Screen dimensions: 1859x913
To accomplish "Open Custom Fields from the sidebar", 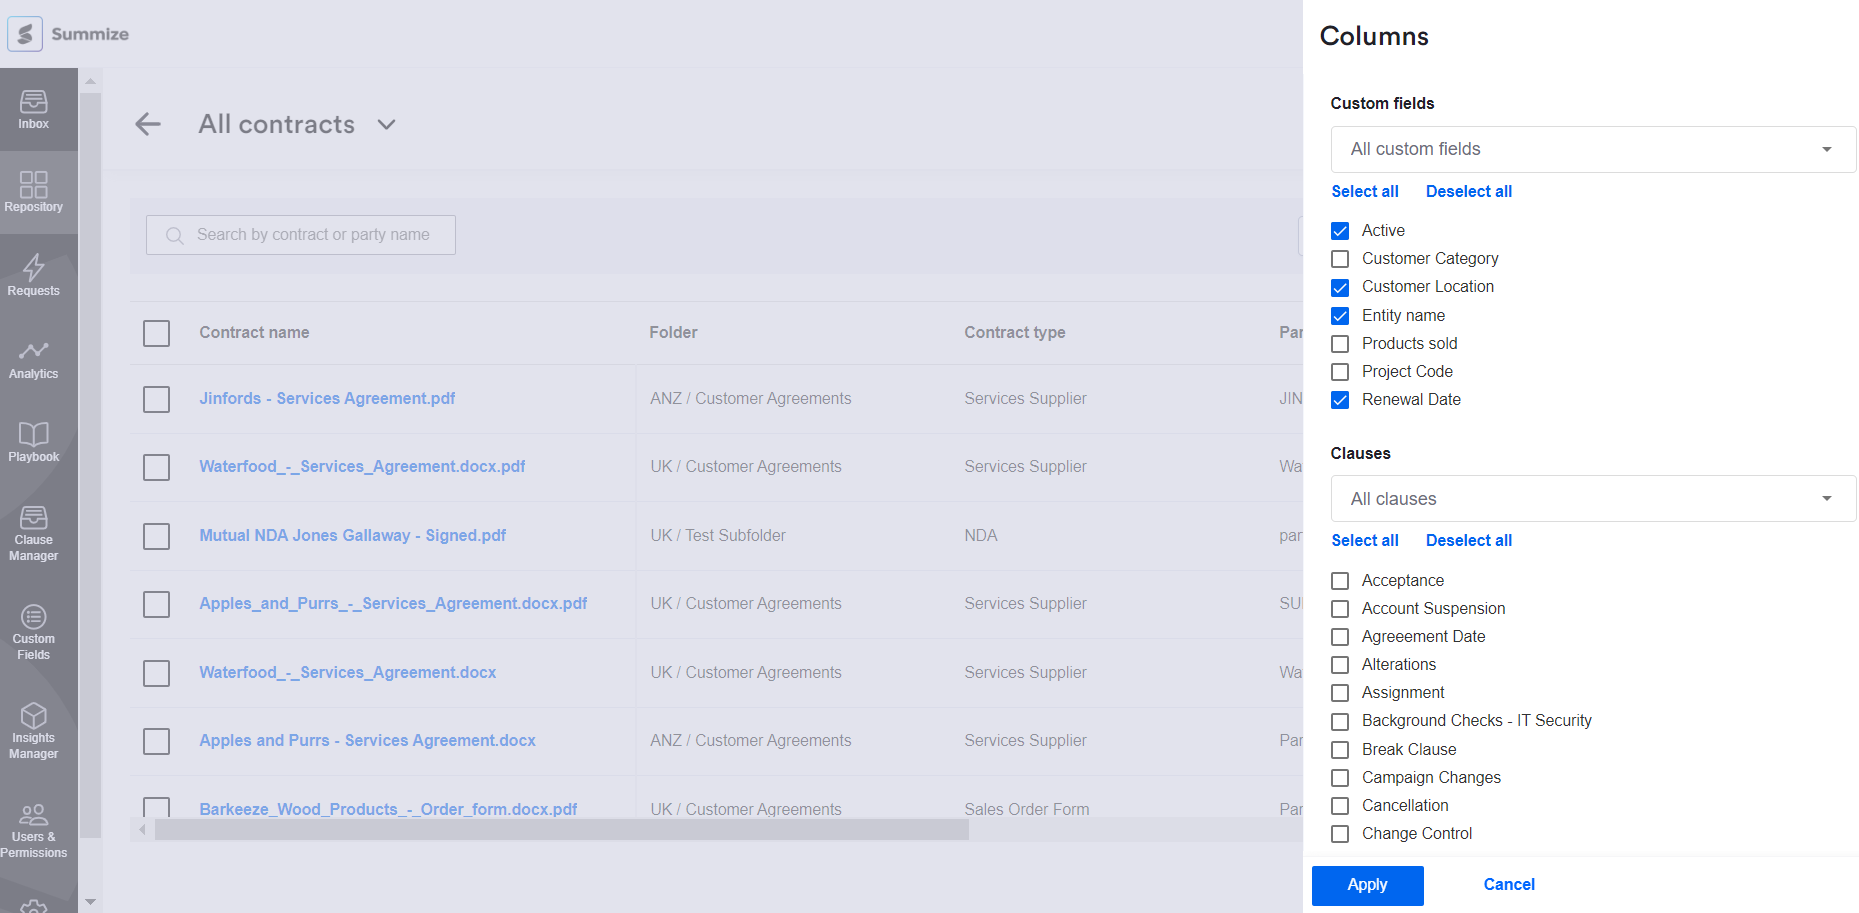I will pos(33,630).
